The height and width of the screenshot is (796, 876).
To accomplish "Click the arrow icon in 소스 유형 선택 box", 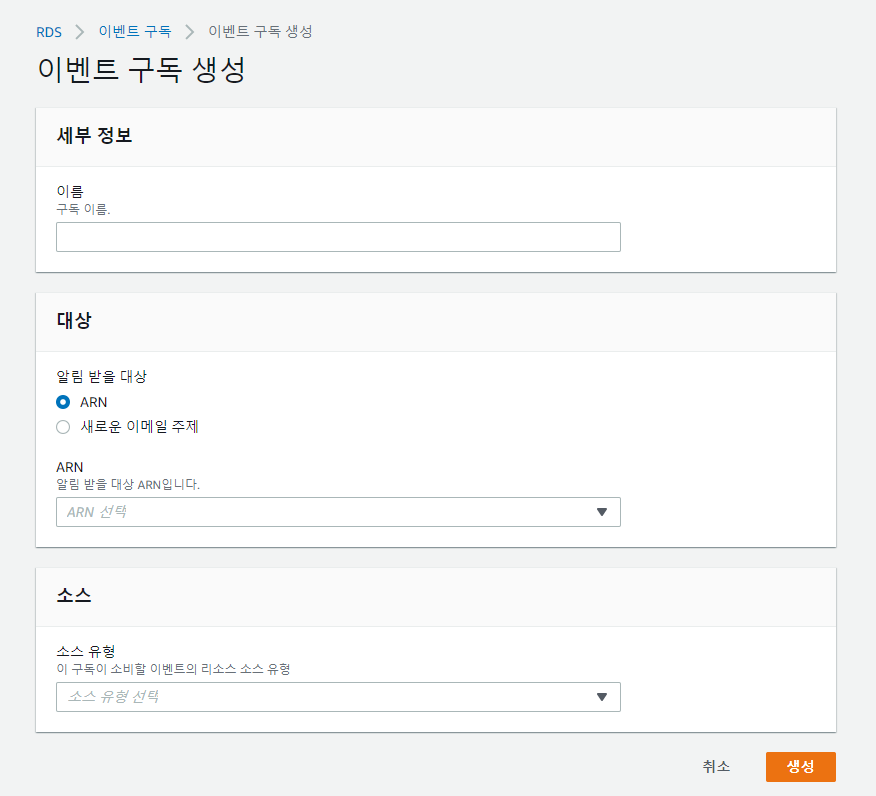I will (601, 697).
